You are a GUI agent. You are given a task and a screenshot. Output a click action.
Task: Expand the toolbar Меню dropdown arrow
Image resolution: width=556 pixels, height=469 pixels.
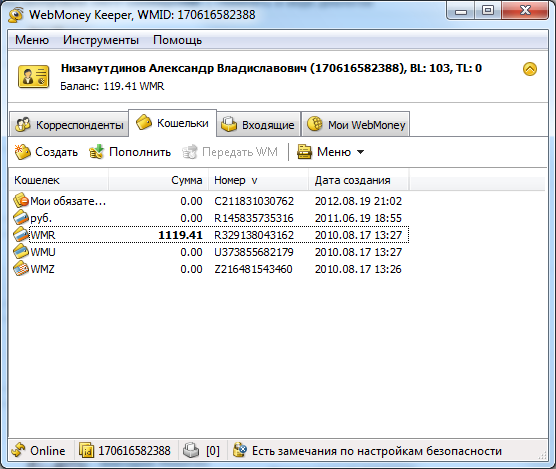coord(360,152)
